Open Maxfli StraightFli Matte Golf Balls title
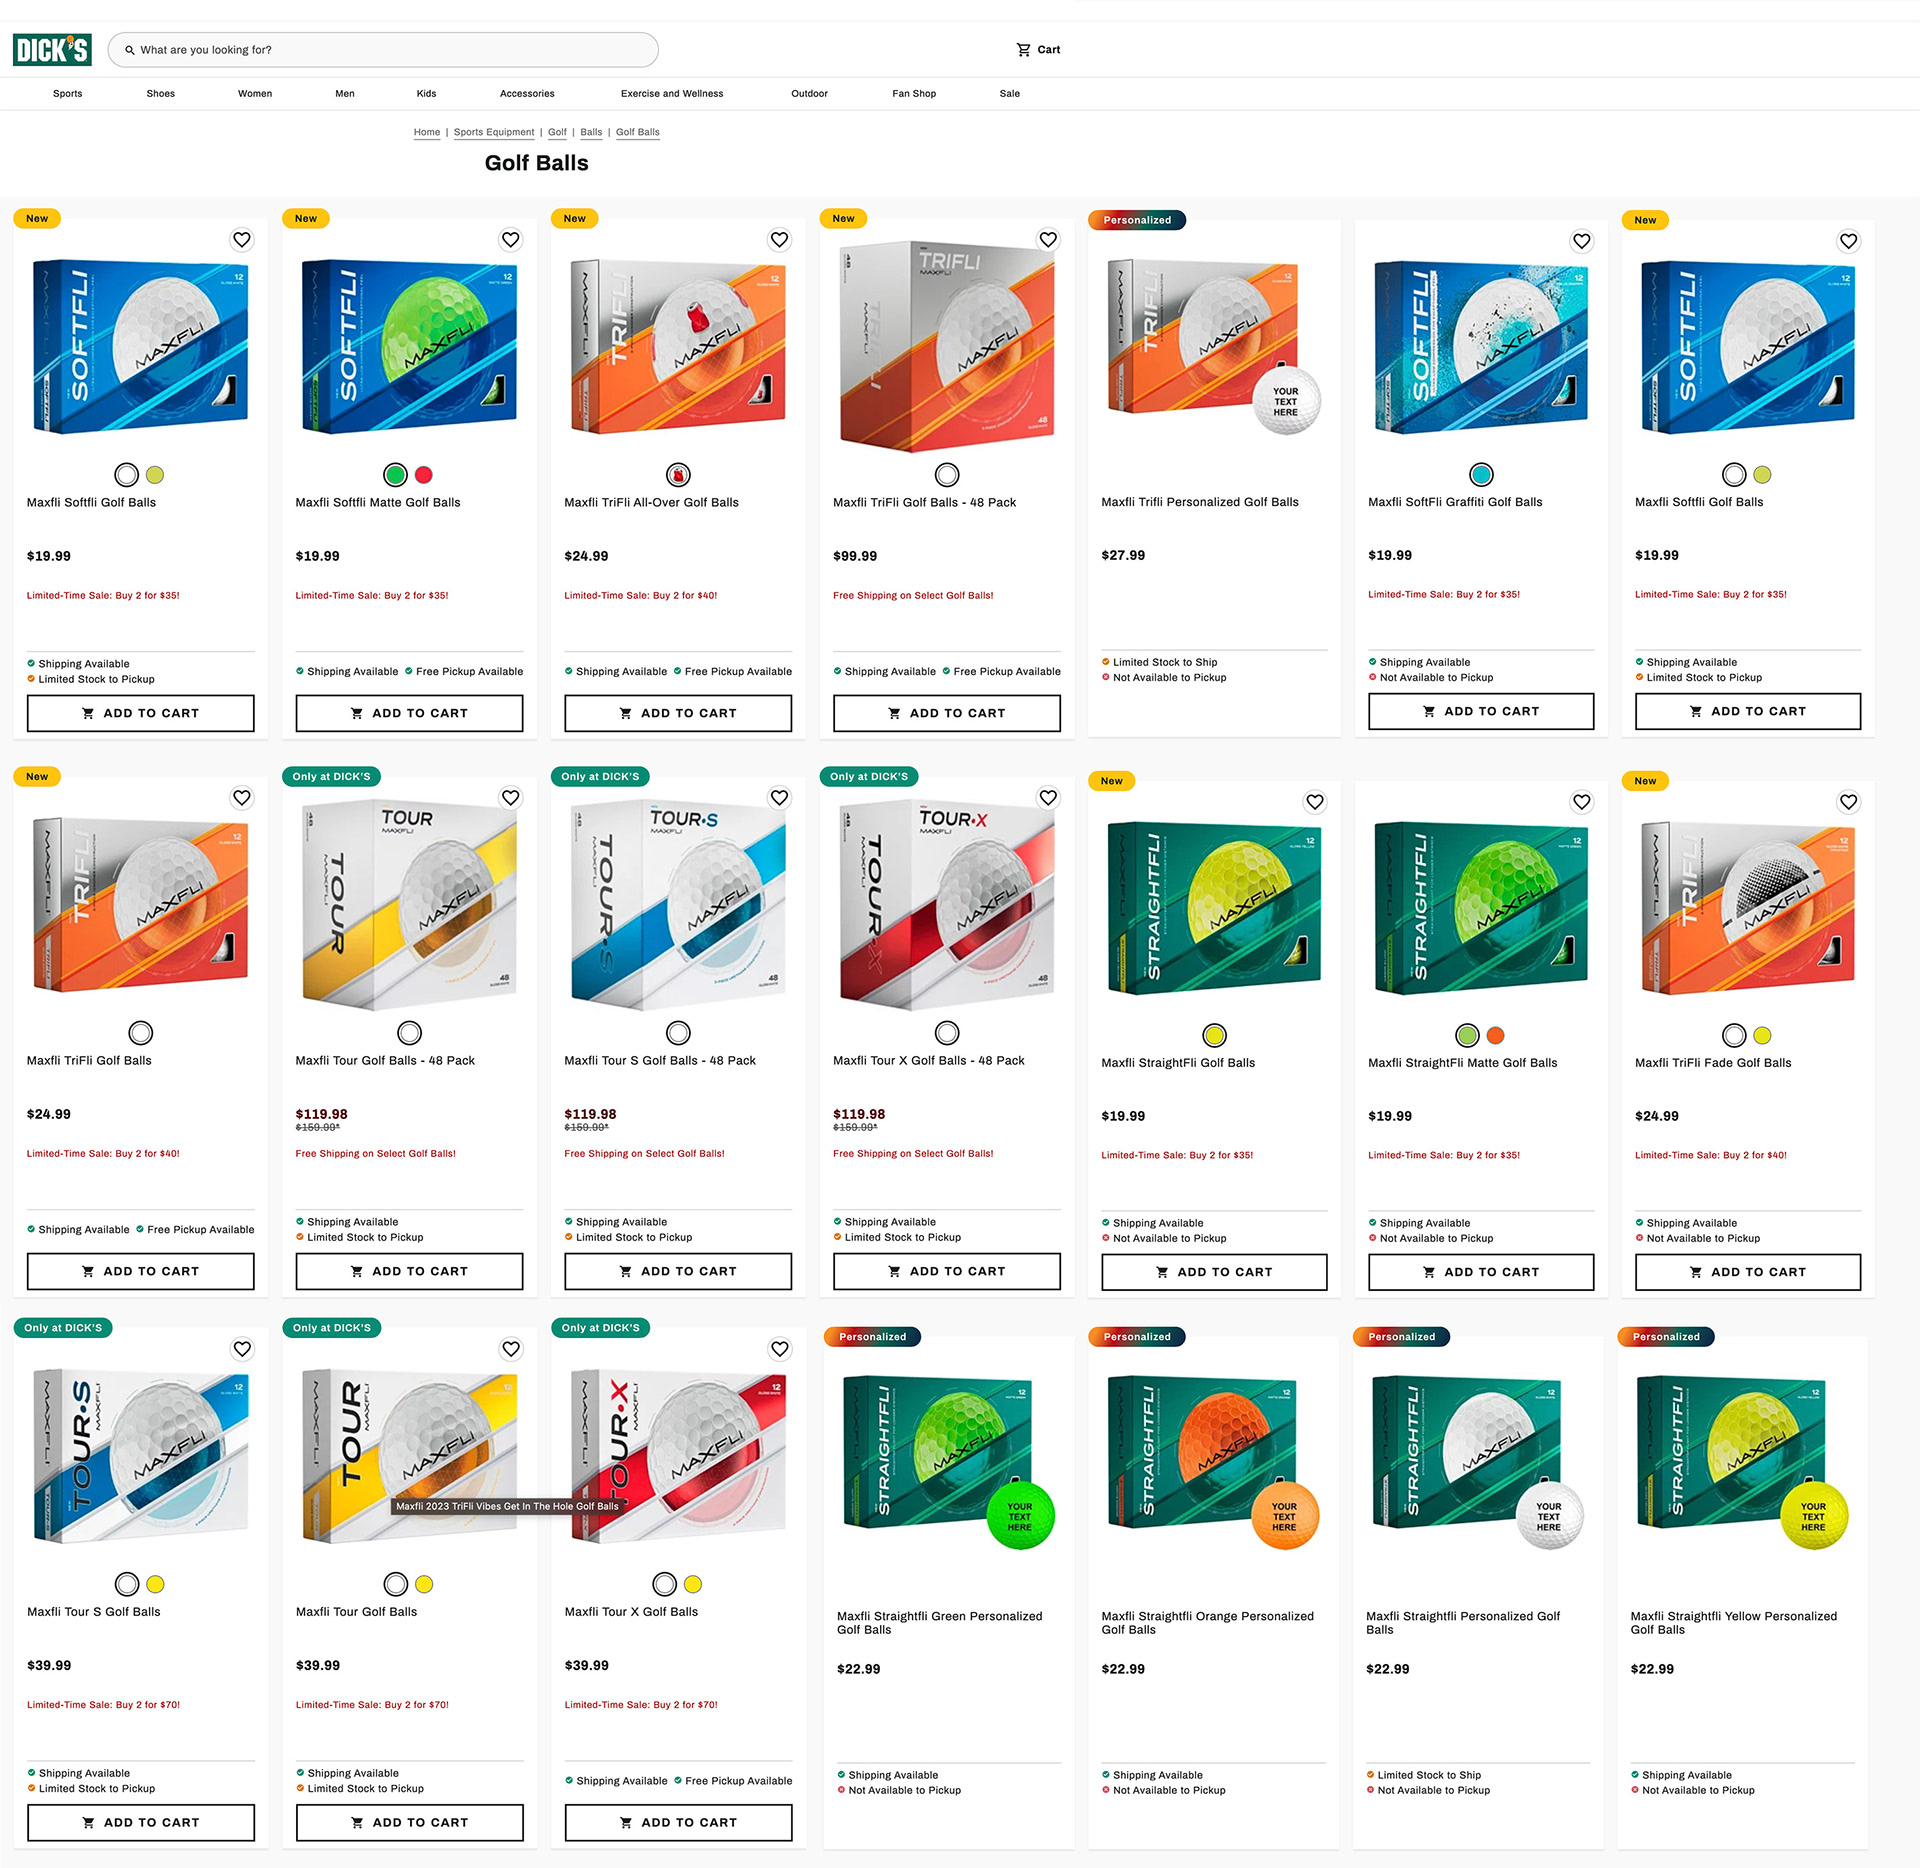This screenshot has height=1868, width=1920. (x=1462, y=1062)
